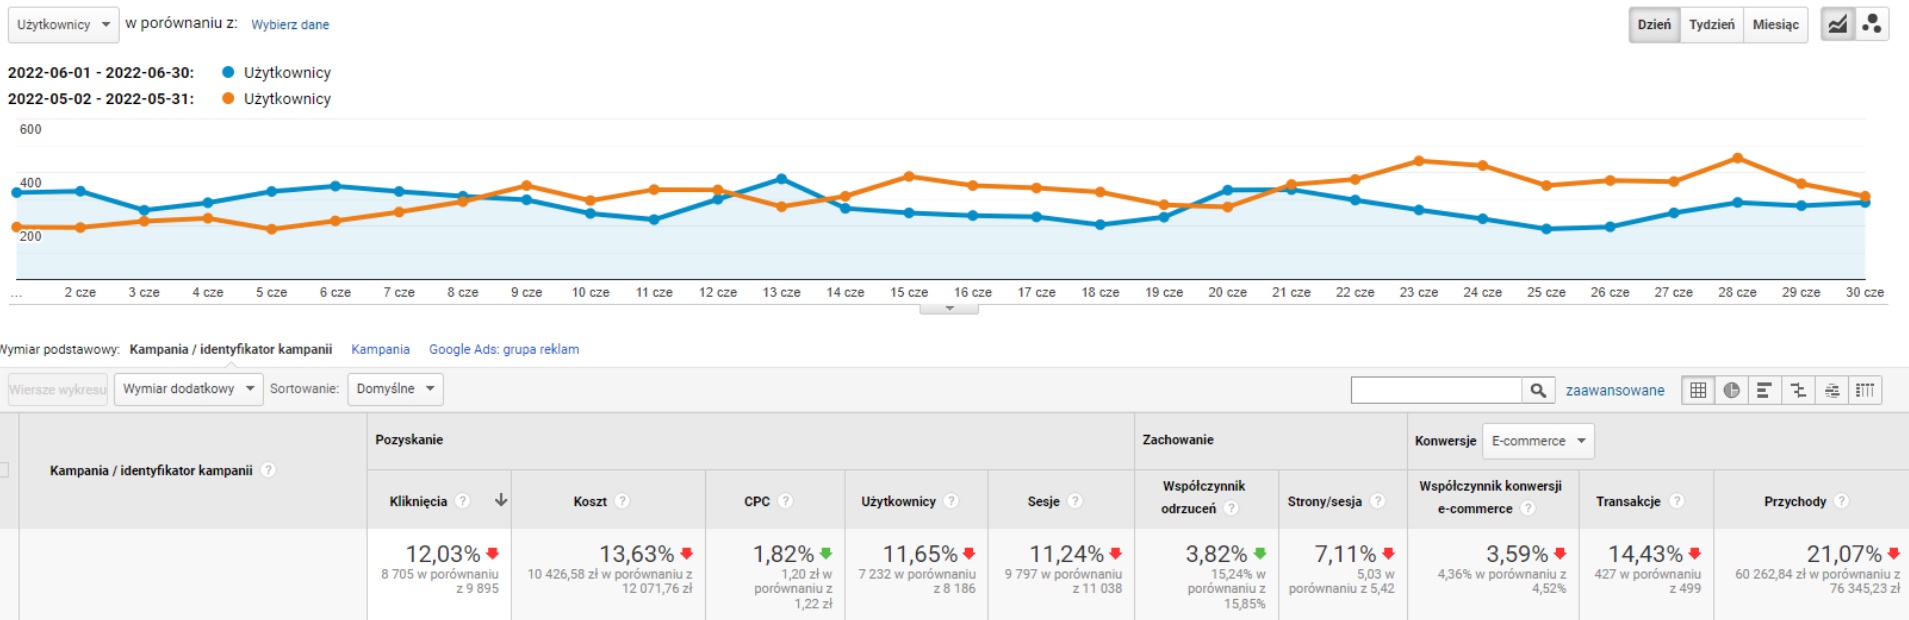Open help for Transakcje column
This screenshot has width=1909, height=620.
click(1677, 501)
